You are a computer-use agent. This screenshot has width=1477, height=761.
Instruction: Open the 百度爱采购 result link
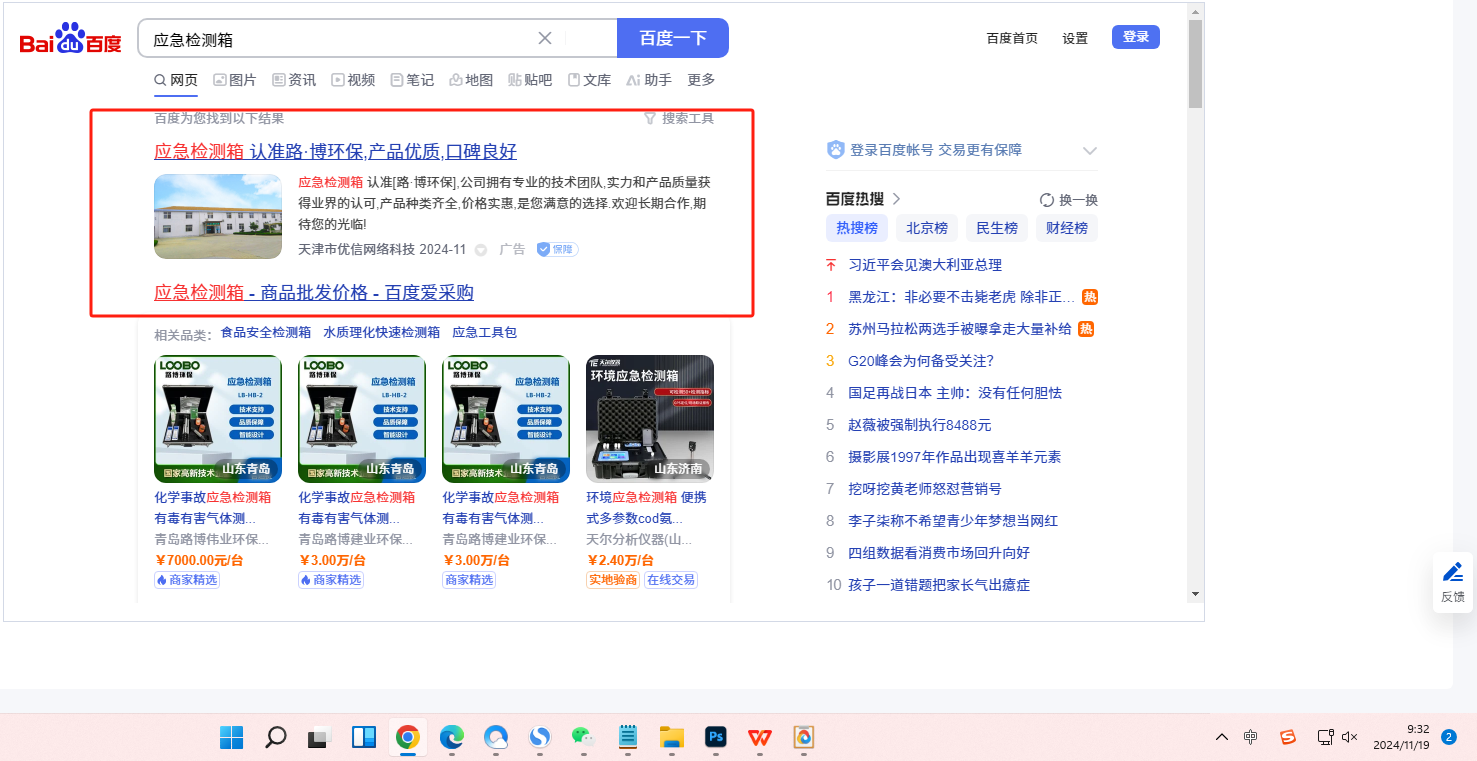313,292
